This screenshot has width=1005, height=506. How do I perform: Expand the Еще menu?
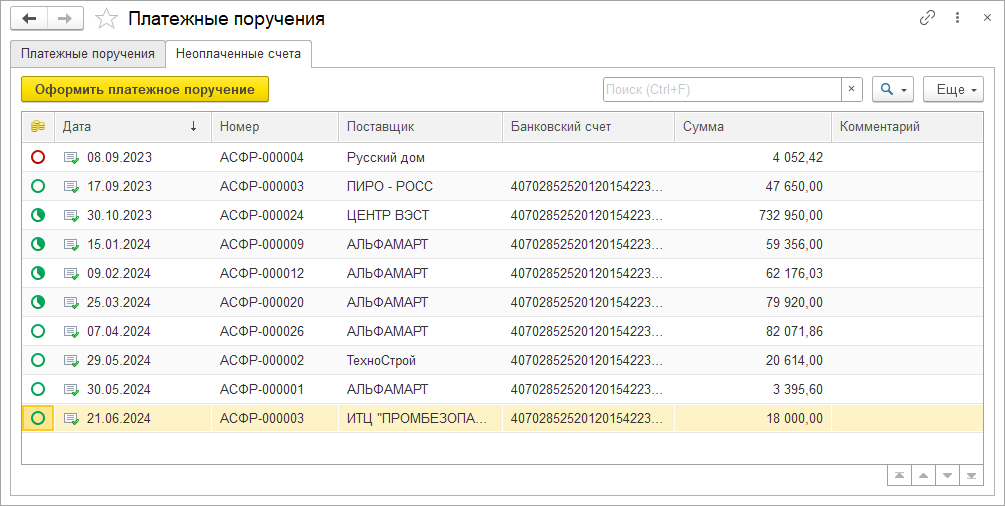(x=952, y=89)
